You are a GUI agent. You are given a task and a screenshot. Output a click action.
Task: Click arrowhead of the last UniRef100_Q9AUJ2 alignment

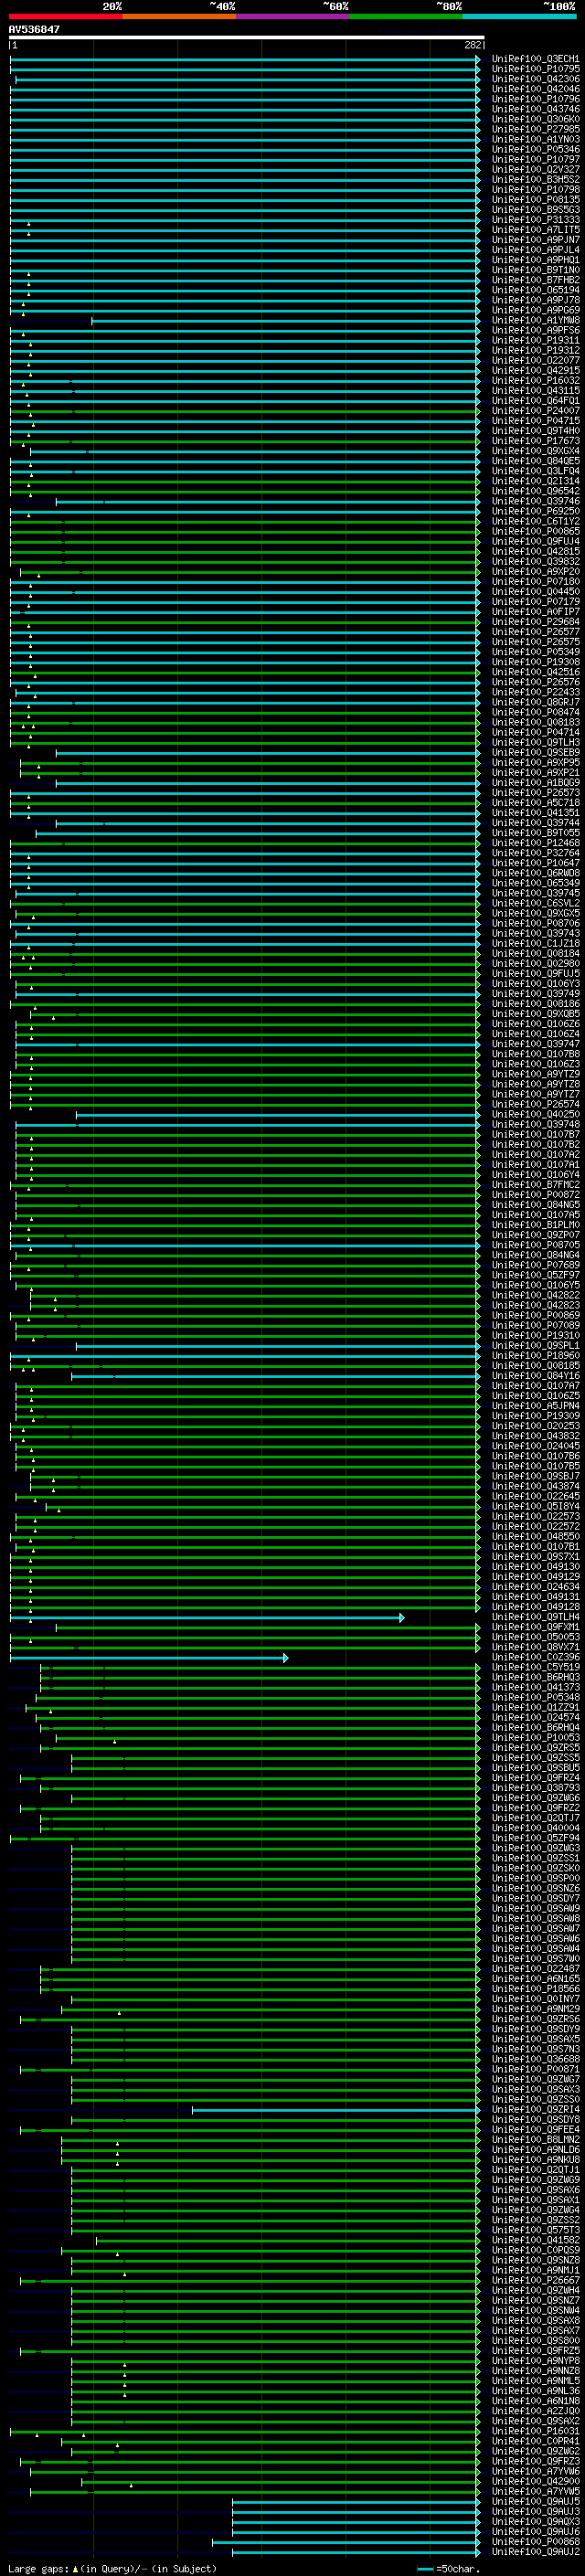point(477,2553)
